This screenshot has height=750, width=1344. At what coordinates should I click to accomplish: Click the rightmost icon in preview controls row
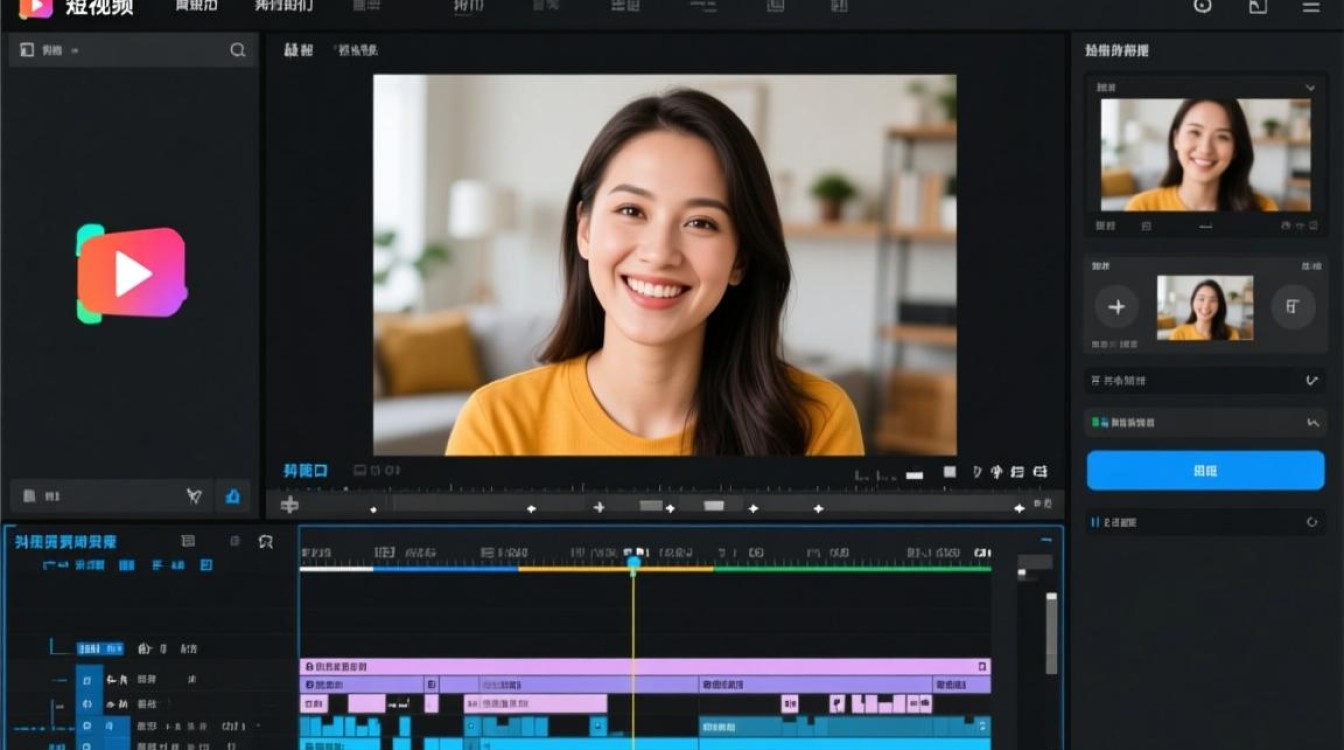point(1040,472)
